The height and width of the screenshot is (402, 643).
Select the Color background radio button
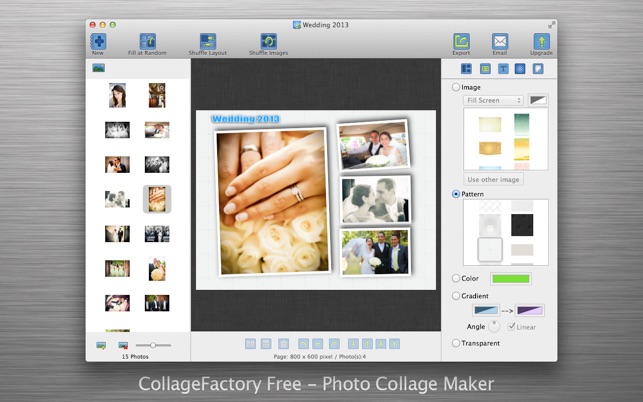point(456,278)
